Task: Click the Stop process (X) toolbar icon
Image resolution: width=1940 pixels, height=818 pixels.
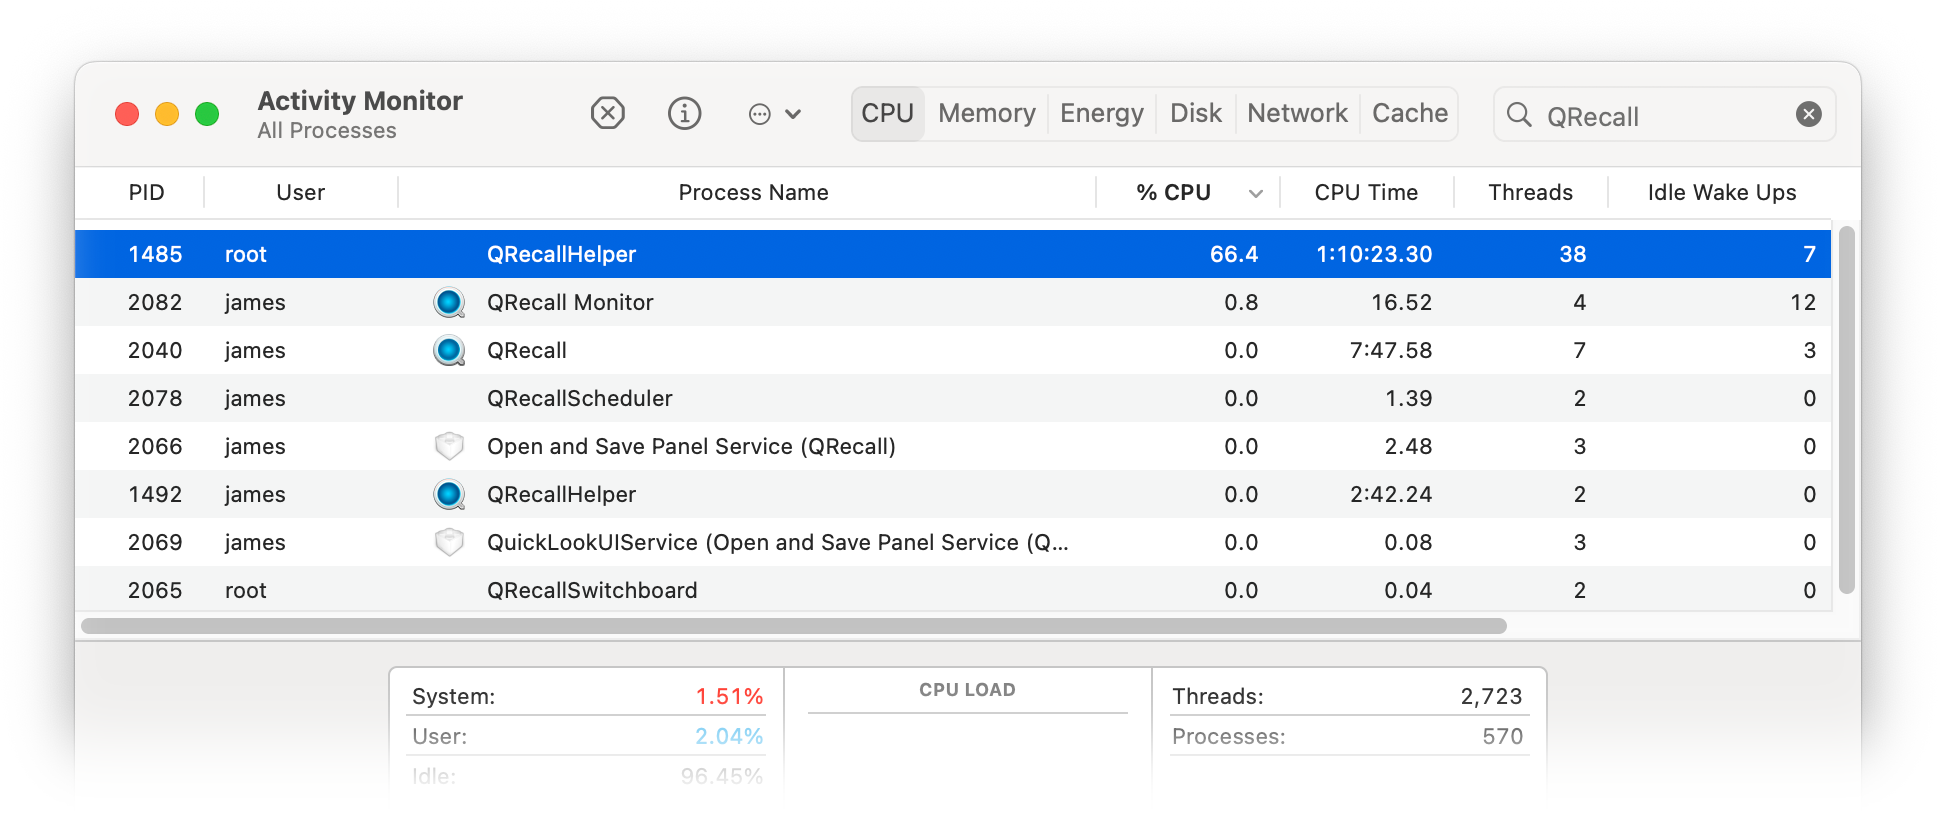Action: [607, 113]
